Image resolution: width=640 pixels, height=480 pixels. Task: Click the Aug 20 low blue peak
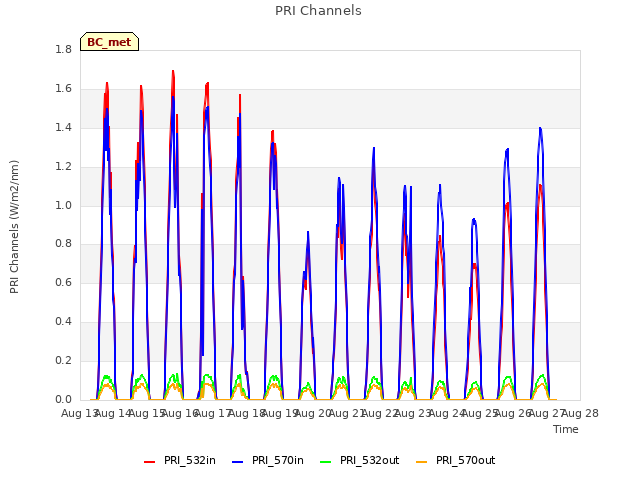tap(308, 232)
